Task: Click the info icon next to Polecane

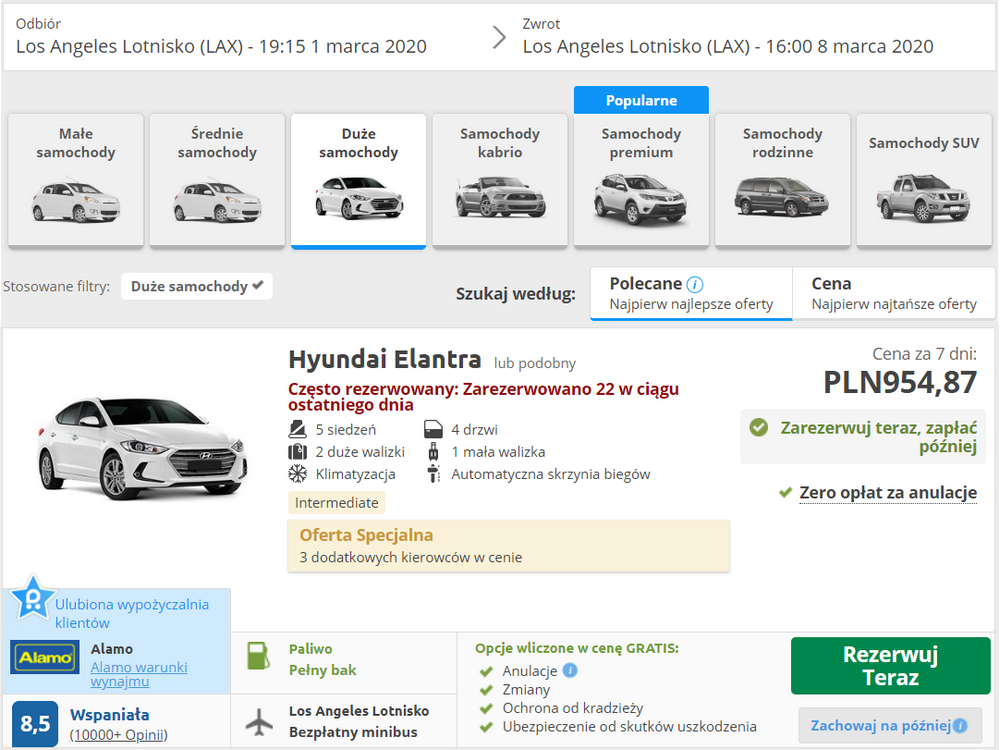Action: click(x=695, y=284)
